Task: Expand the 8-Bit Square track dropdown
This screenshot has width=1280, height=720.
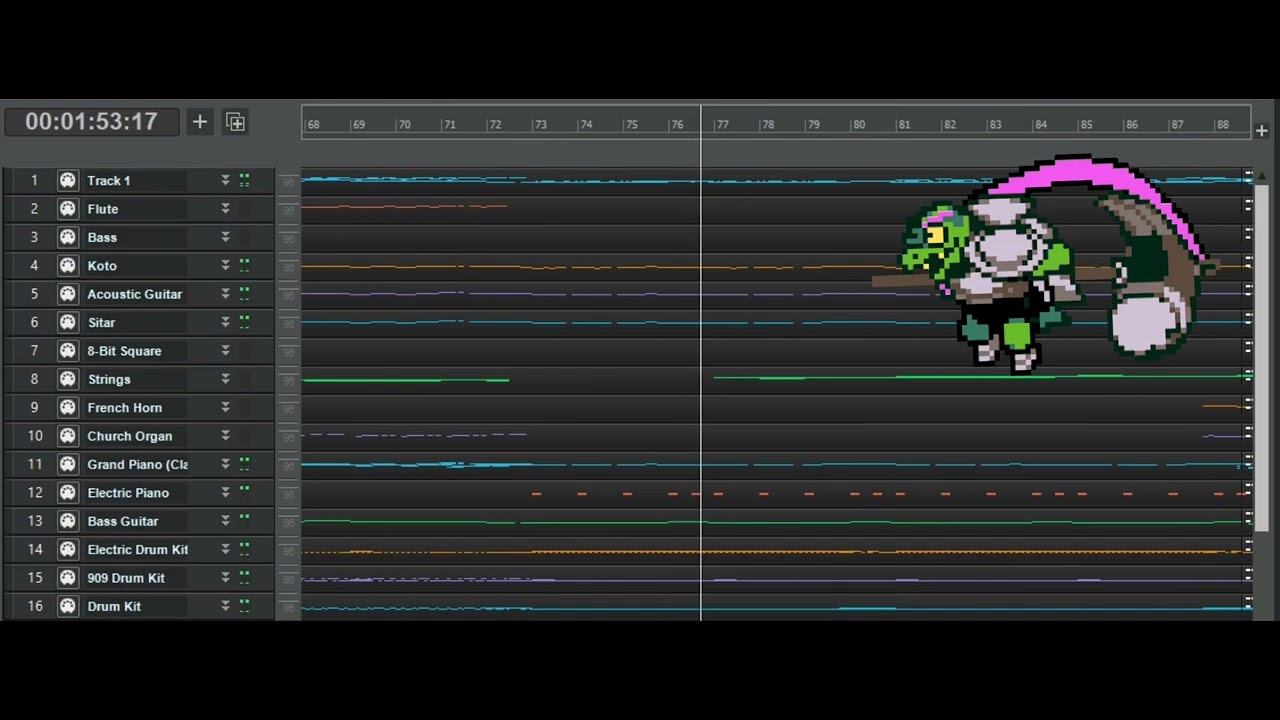Action: pos(225,351)
